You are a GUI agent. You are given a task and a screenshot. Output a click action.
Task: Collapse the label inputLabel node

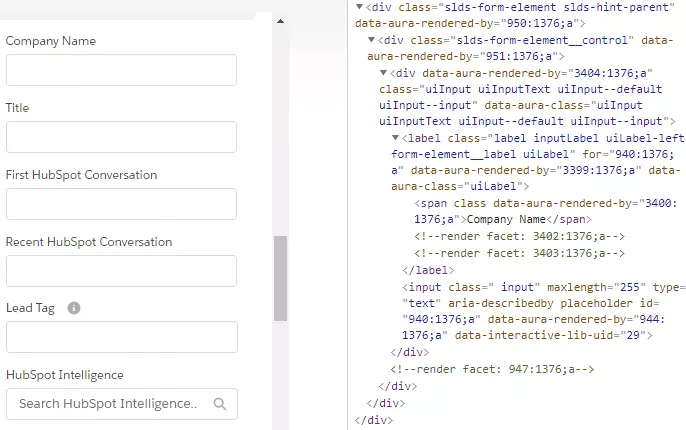point(396,138)
